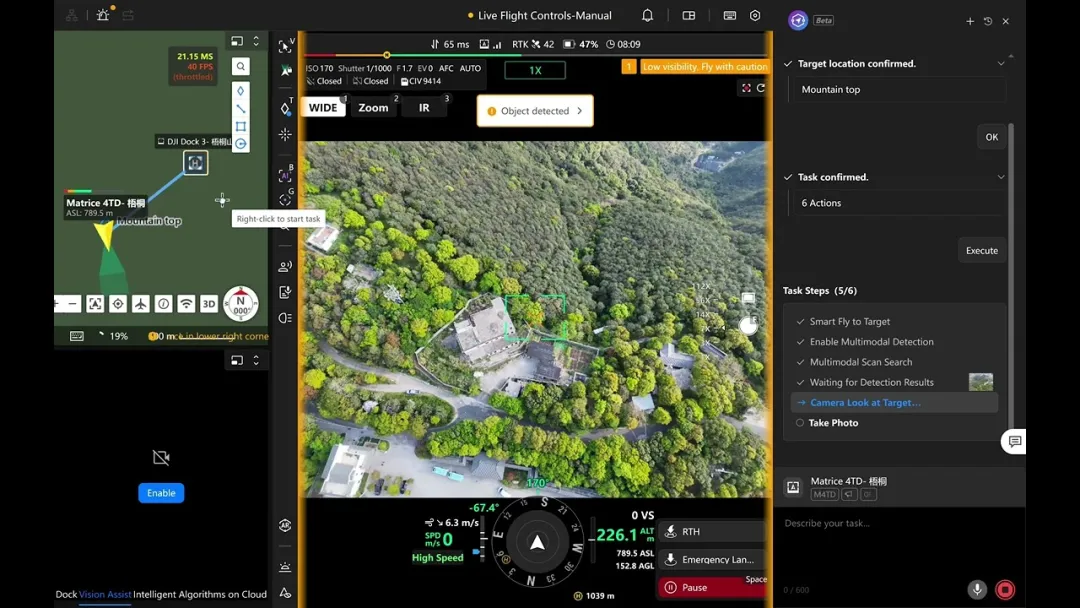Click the map search magnifier
The height and width of the screenshot is (608, 1080).
pos(240,66)
